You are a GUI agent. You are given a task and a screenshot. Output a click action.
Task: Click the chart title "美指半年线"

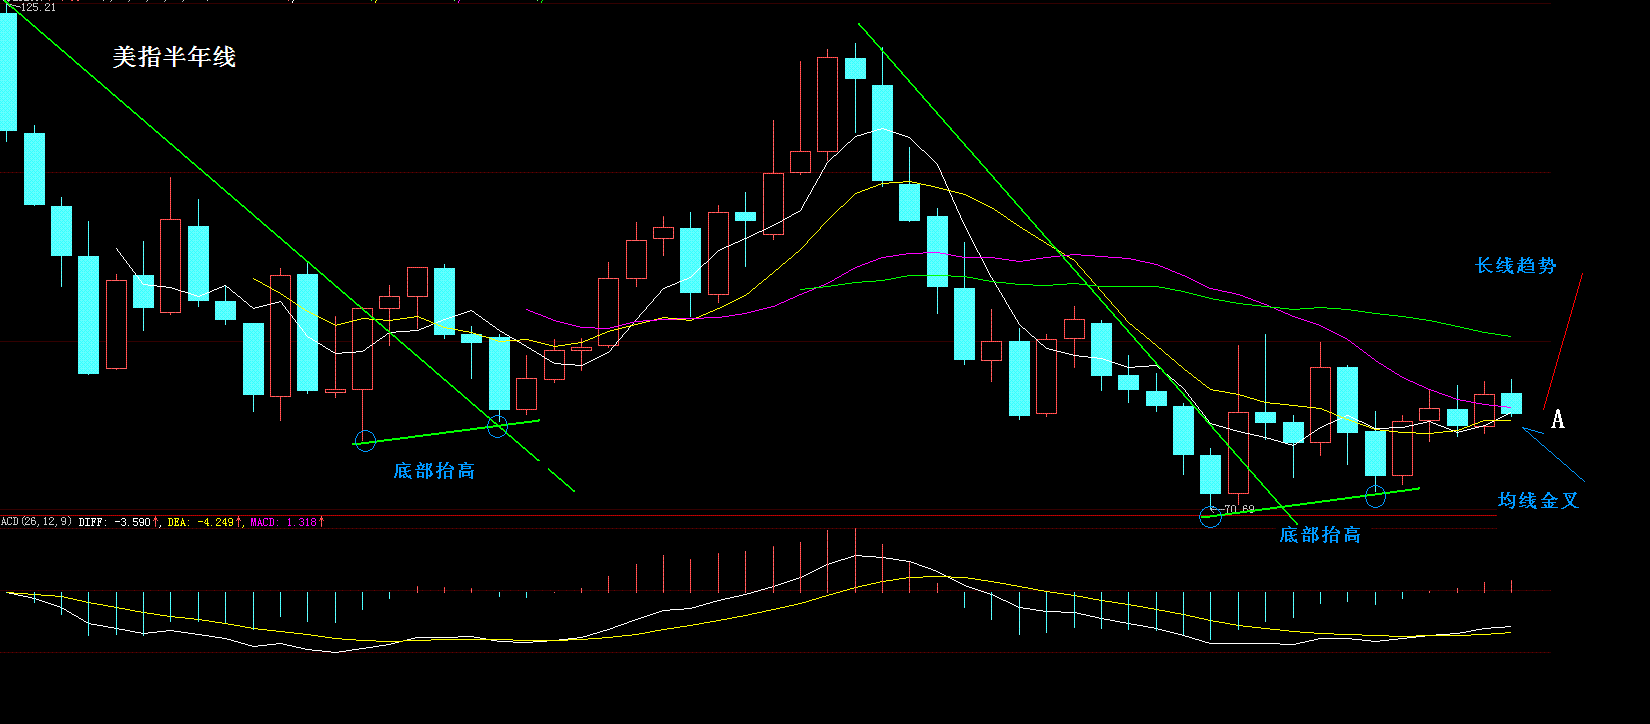174,57
